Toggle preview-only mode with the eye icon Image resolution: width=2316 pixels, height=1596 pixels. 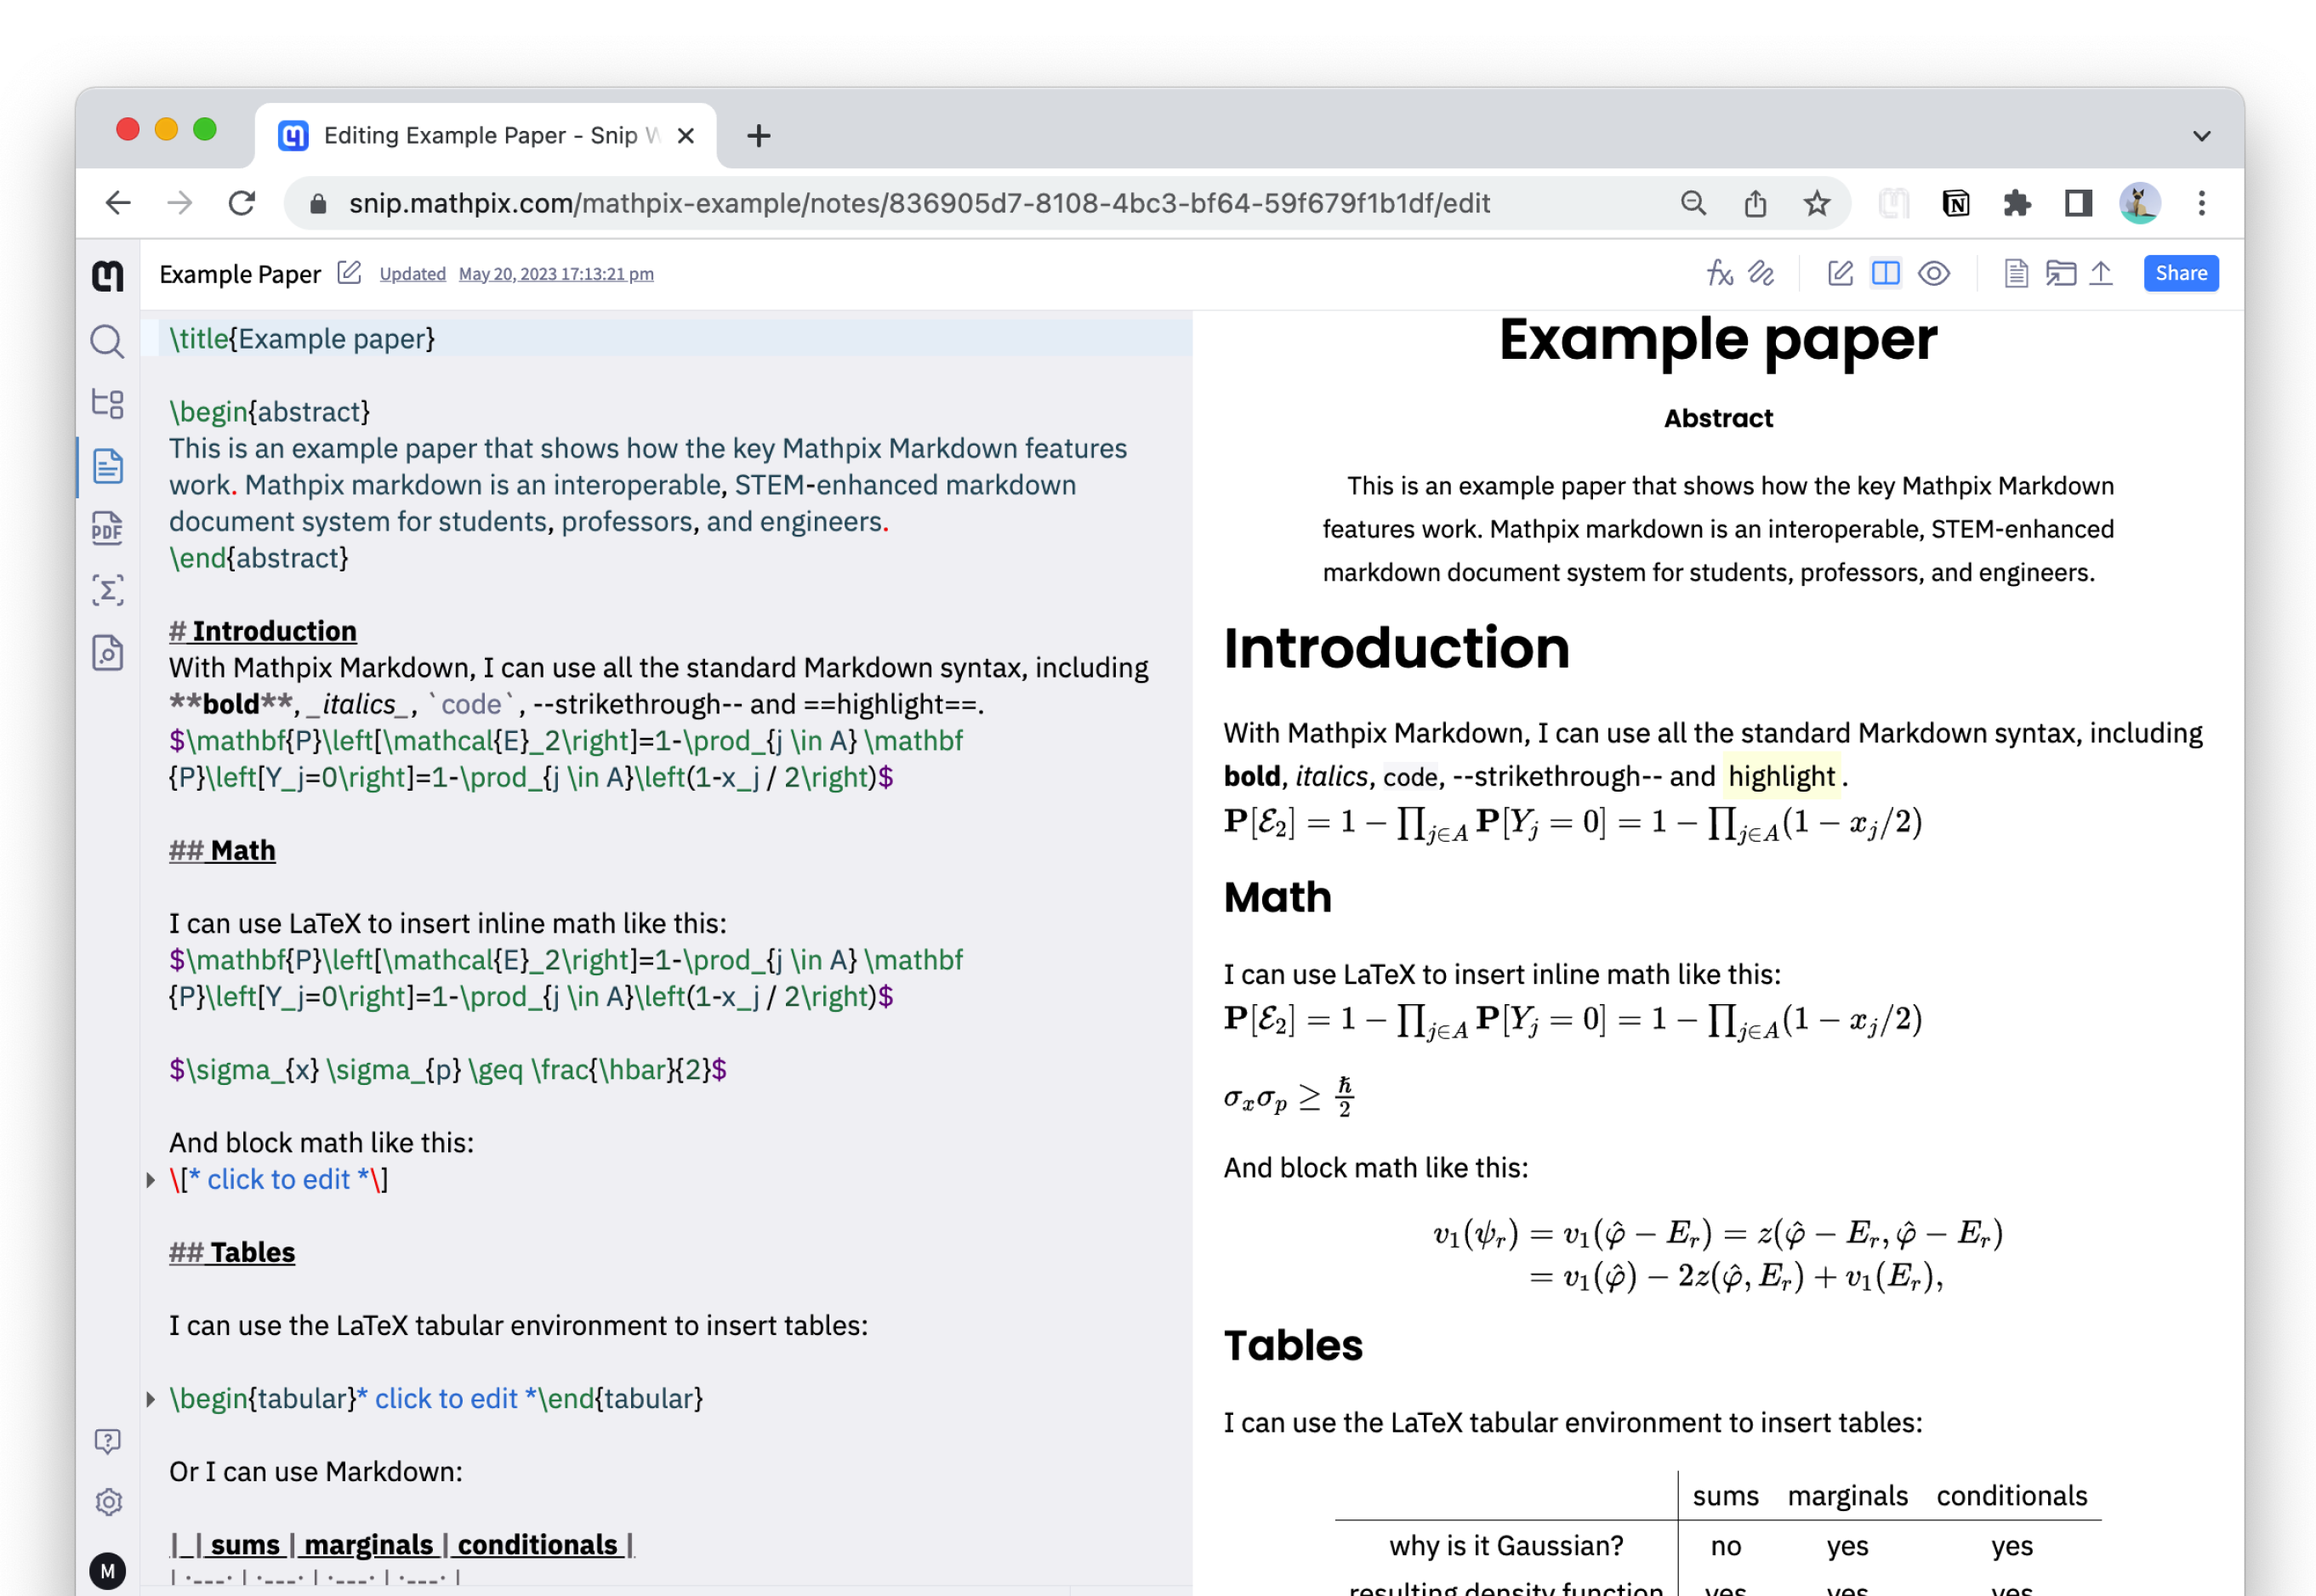pos(1934,272)
